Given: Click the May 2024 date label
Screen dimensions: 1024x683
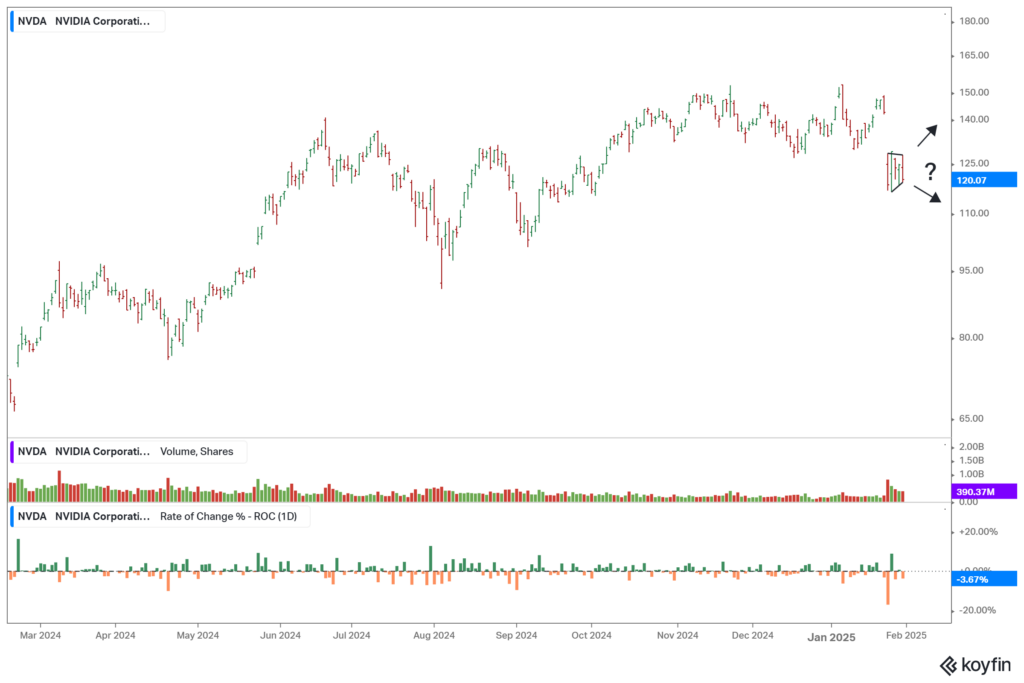Looking at the screenshot, I should pos(198,635).
